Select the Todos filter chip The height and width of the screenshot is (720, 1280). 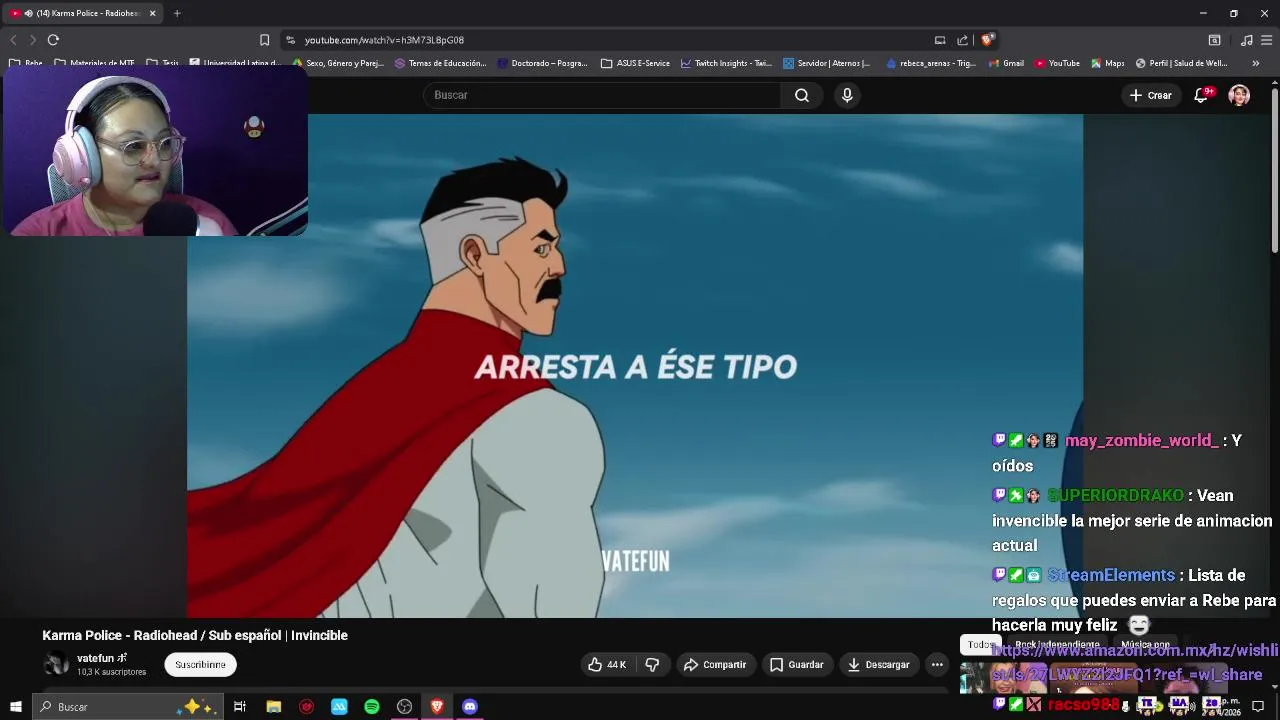pos(979,645)
